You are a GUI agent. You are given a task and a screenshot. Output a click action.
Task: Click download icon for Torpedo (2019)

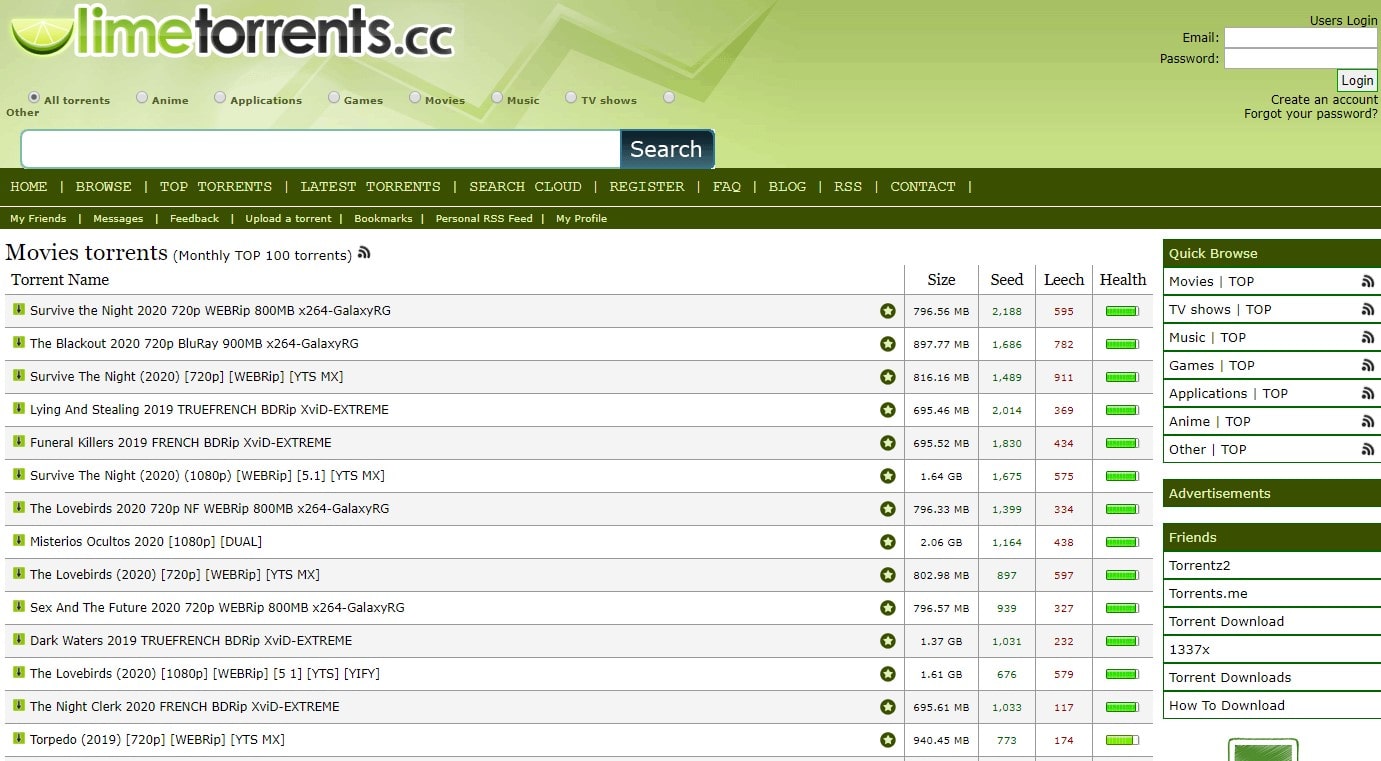[19, 738]
